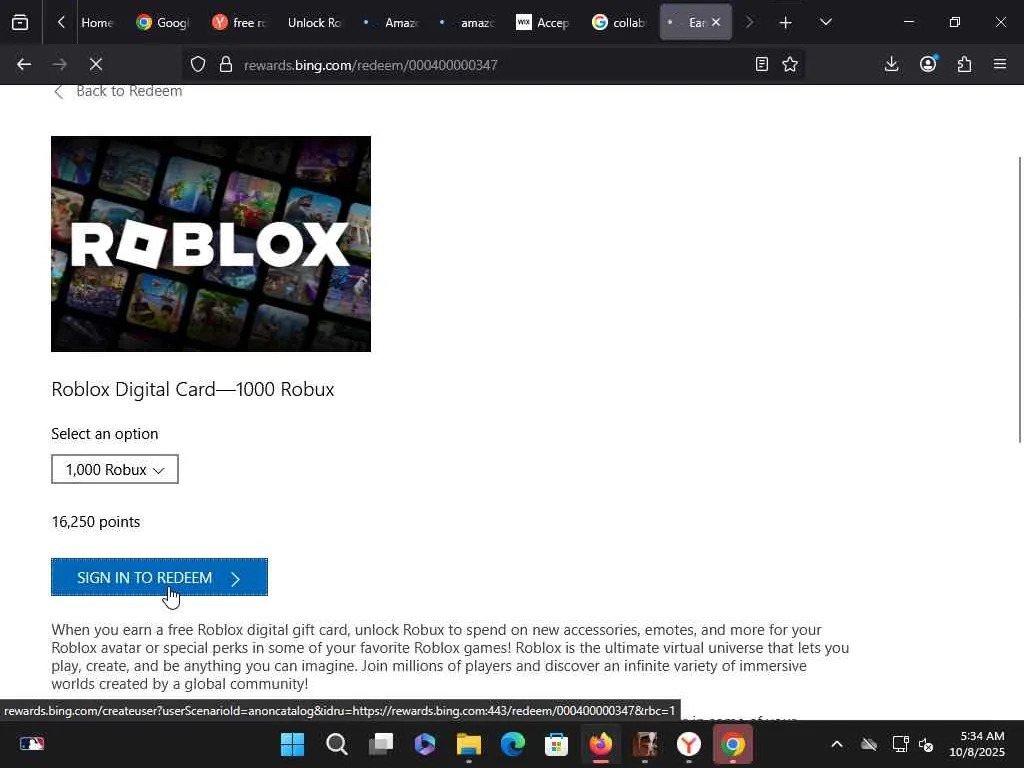Launch Microsoft Edge from taskbar

pos(513,744)
